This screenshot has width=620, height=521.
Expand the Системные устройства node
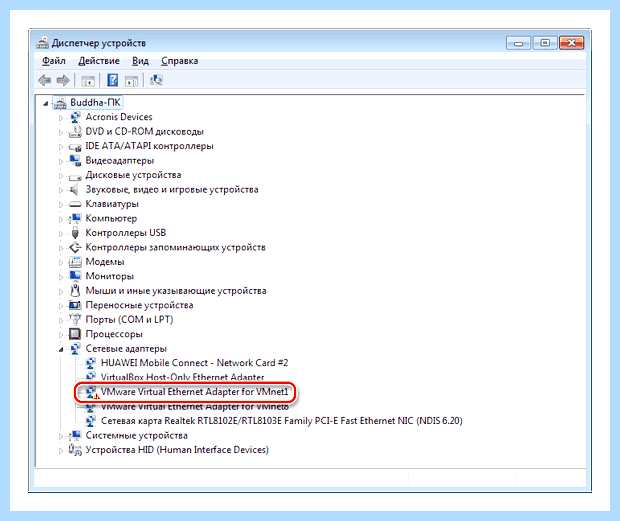(61, 436)
